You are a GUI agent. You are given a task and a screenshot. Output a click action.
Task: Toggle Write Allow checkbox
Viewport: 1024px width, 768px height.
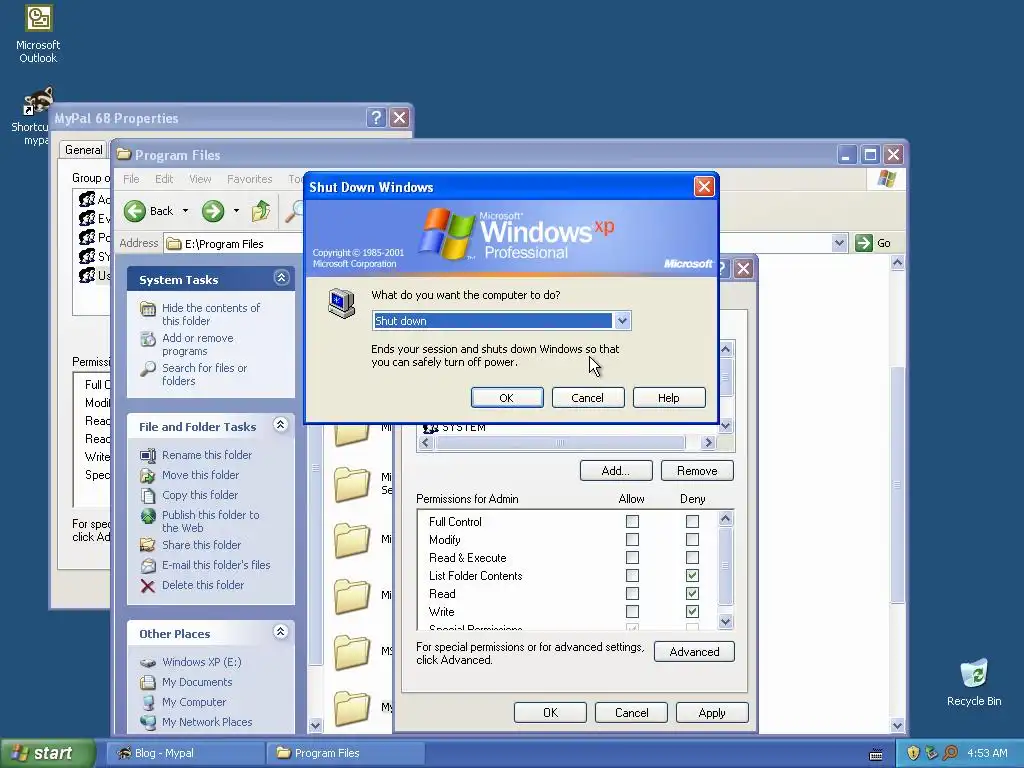[x=632, y=611]
